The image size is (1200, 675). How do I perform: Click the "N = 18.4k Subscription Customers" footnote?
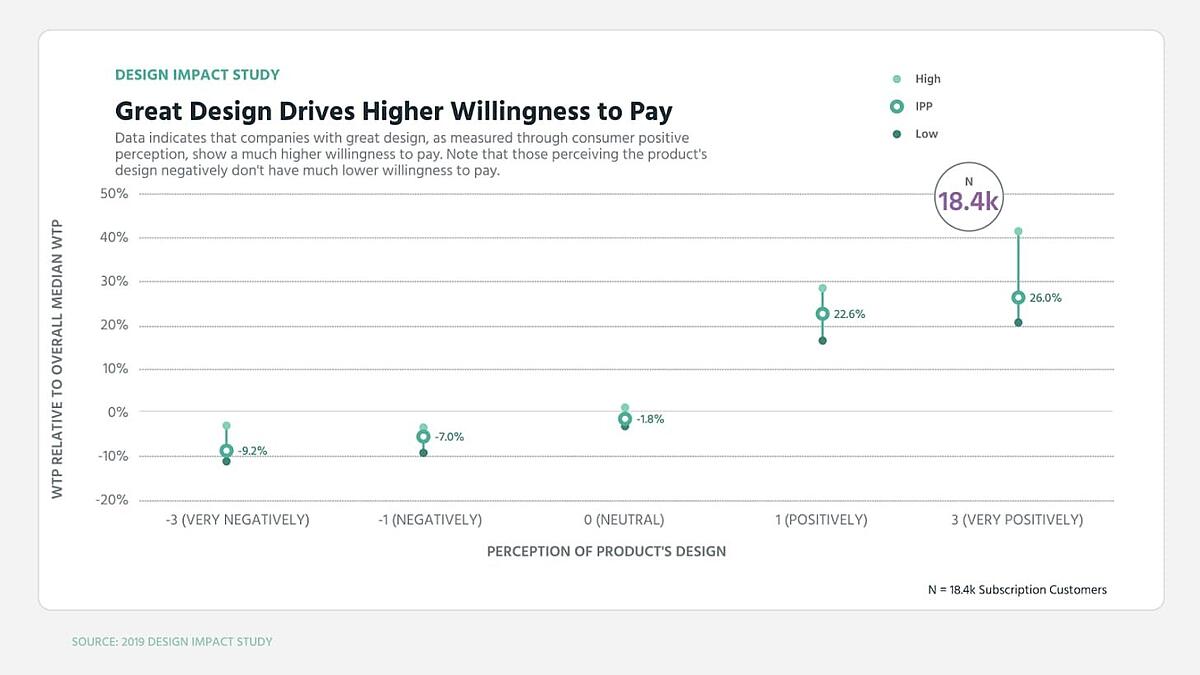(1017, 590)
